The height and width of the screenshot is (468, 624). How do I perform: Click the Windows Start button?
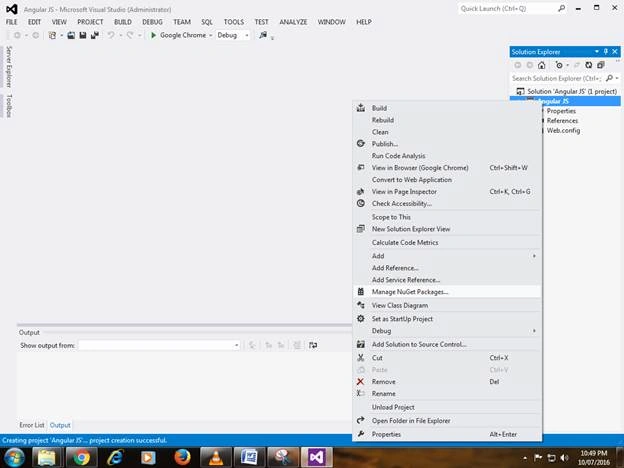pos(14,458)
